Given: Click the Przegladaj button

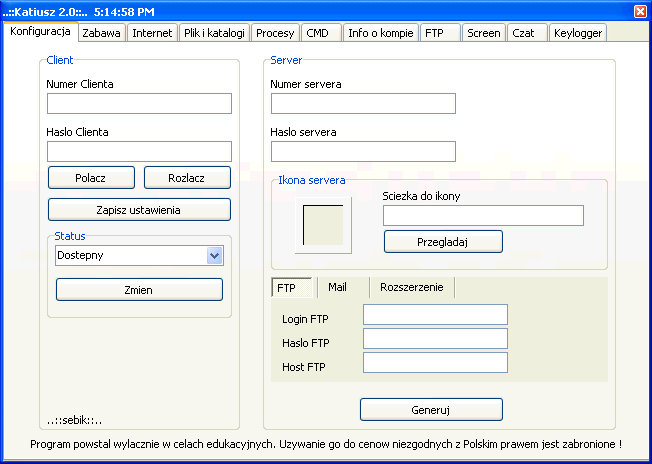Looking at the screenshot, I should click(443, 241).
